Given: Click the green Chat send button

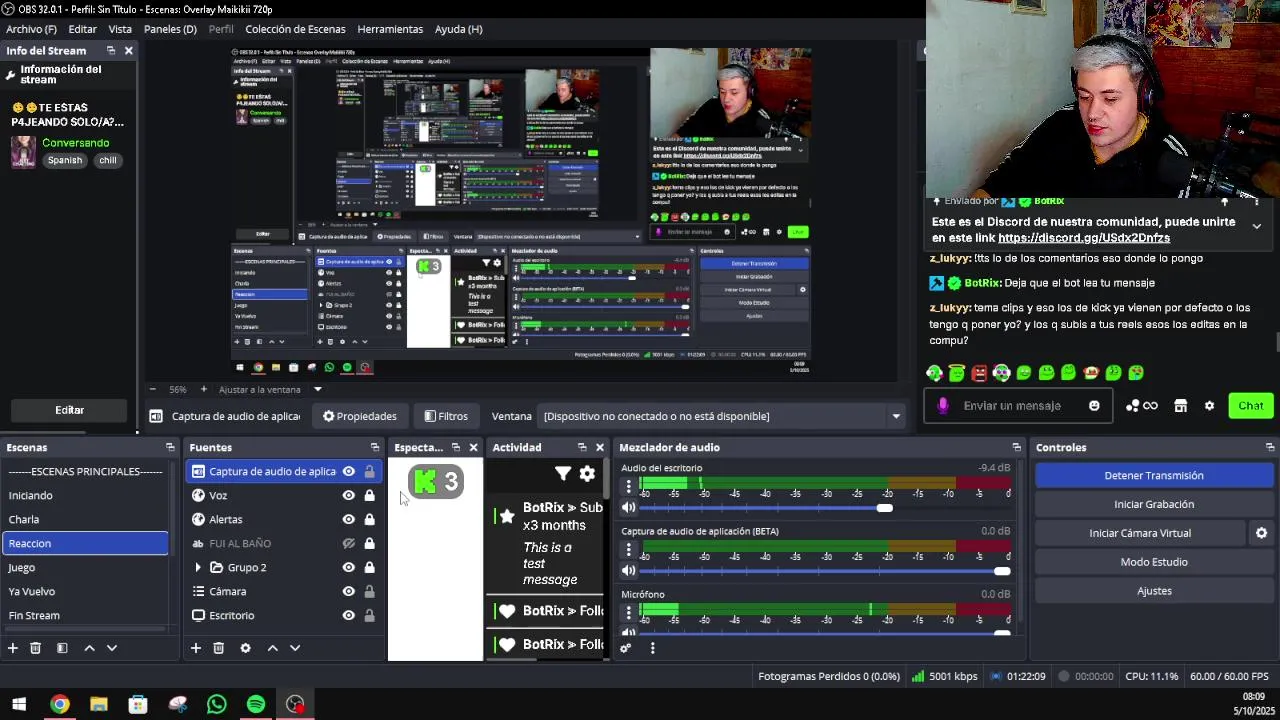Looking at the screenshot, I should point(1251,406).
